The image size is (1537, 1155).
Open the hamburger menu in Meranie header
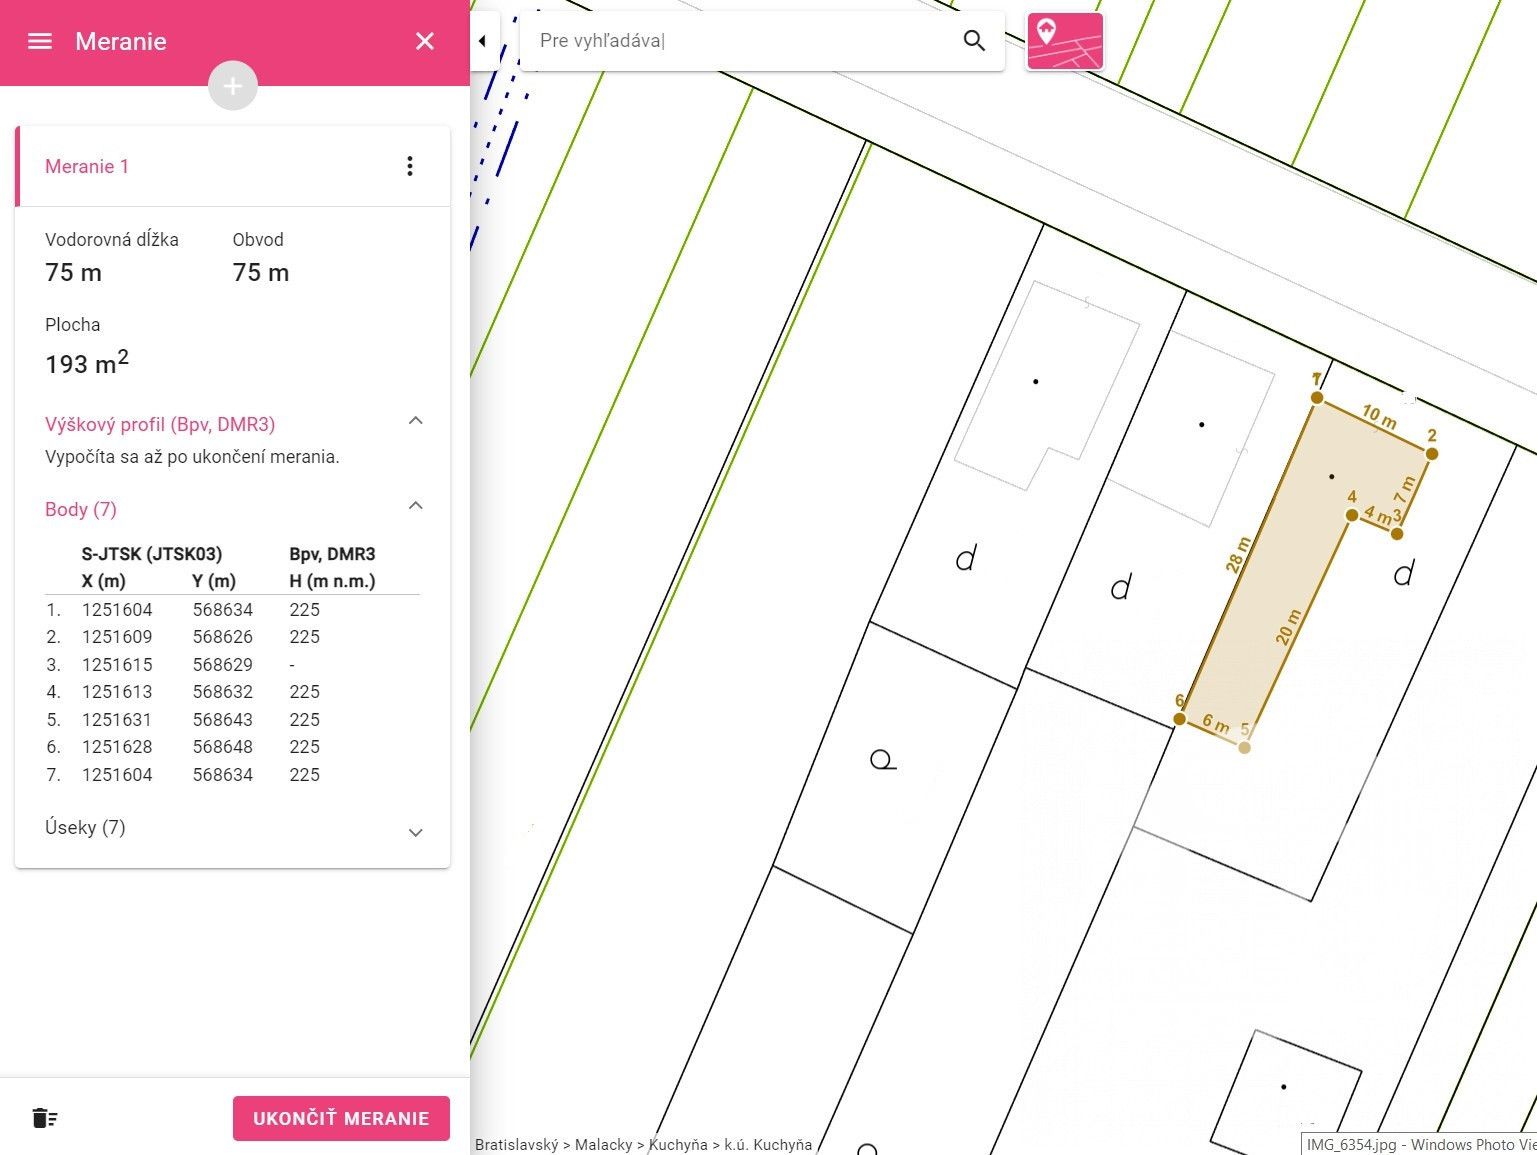click(40, 41)
